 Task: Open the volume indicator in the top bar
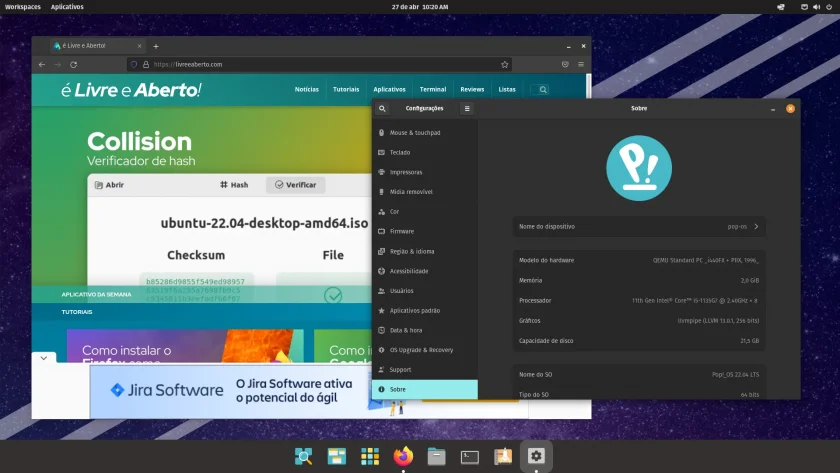coord(816,7)
